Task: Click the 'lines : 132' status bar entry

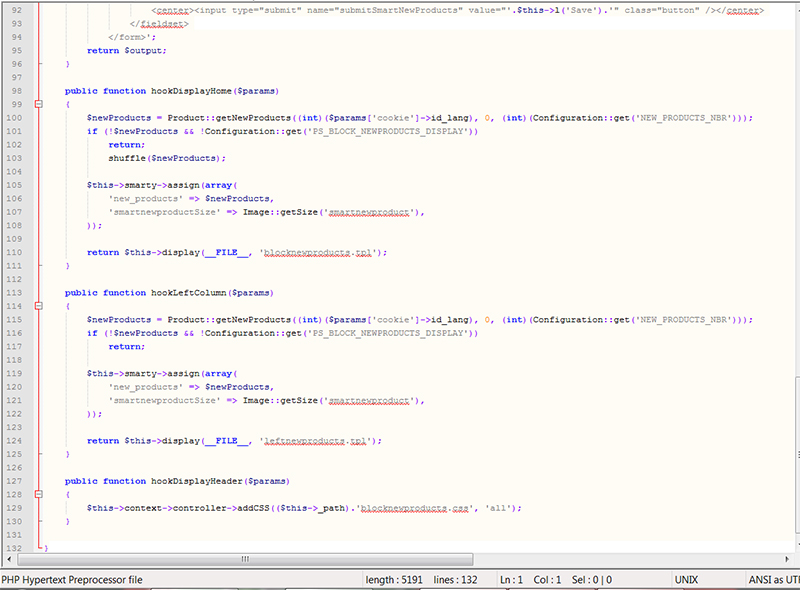Action: (455, 580)
